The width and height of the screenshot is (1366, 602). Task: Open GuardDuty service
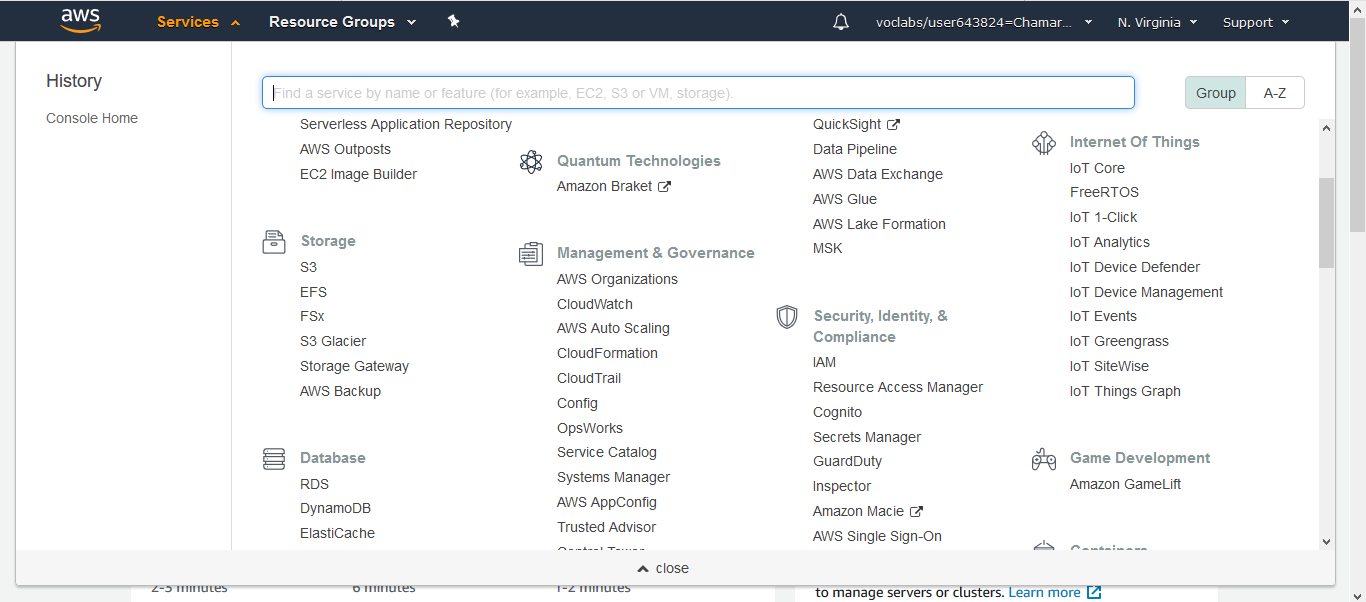847,461
